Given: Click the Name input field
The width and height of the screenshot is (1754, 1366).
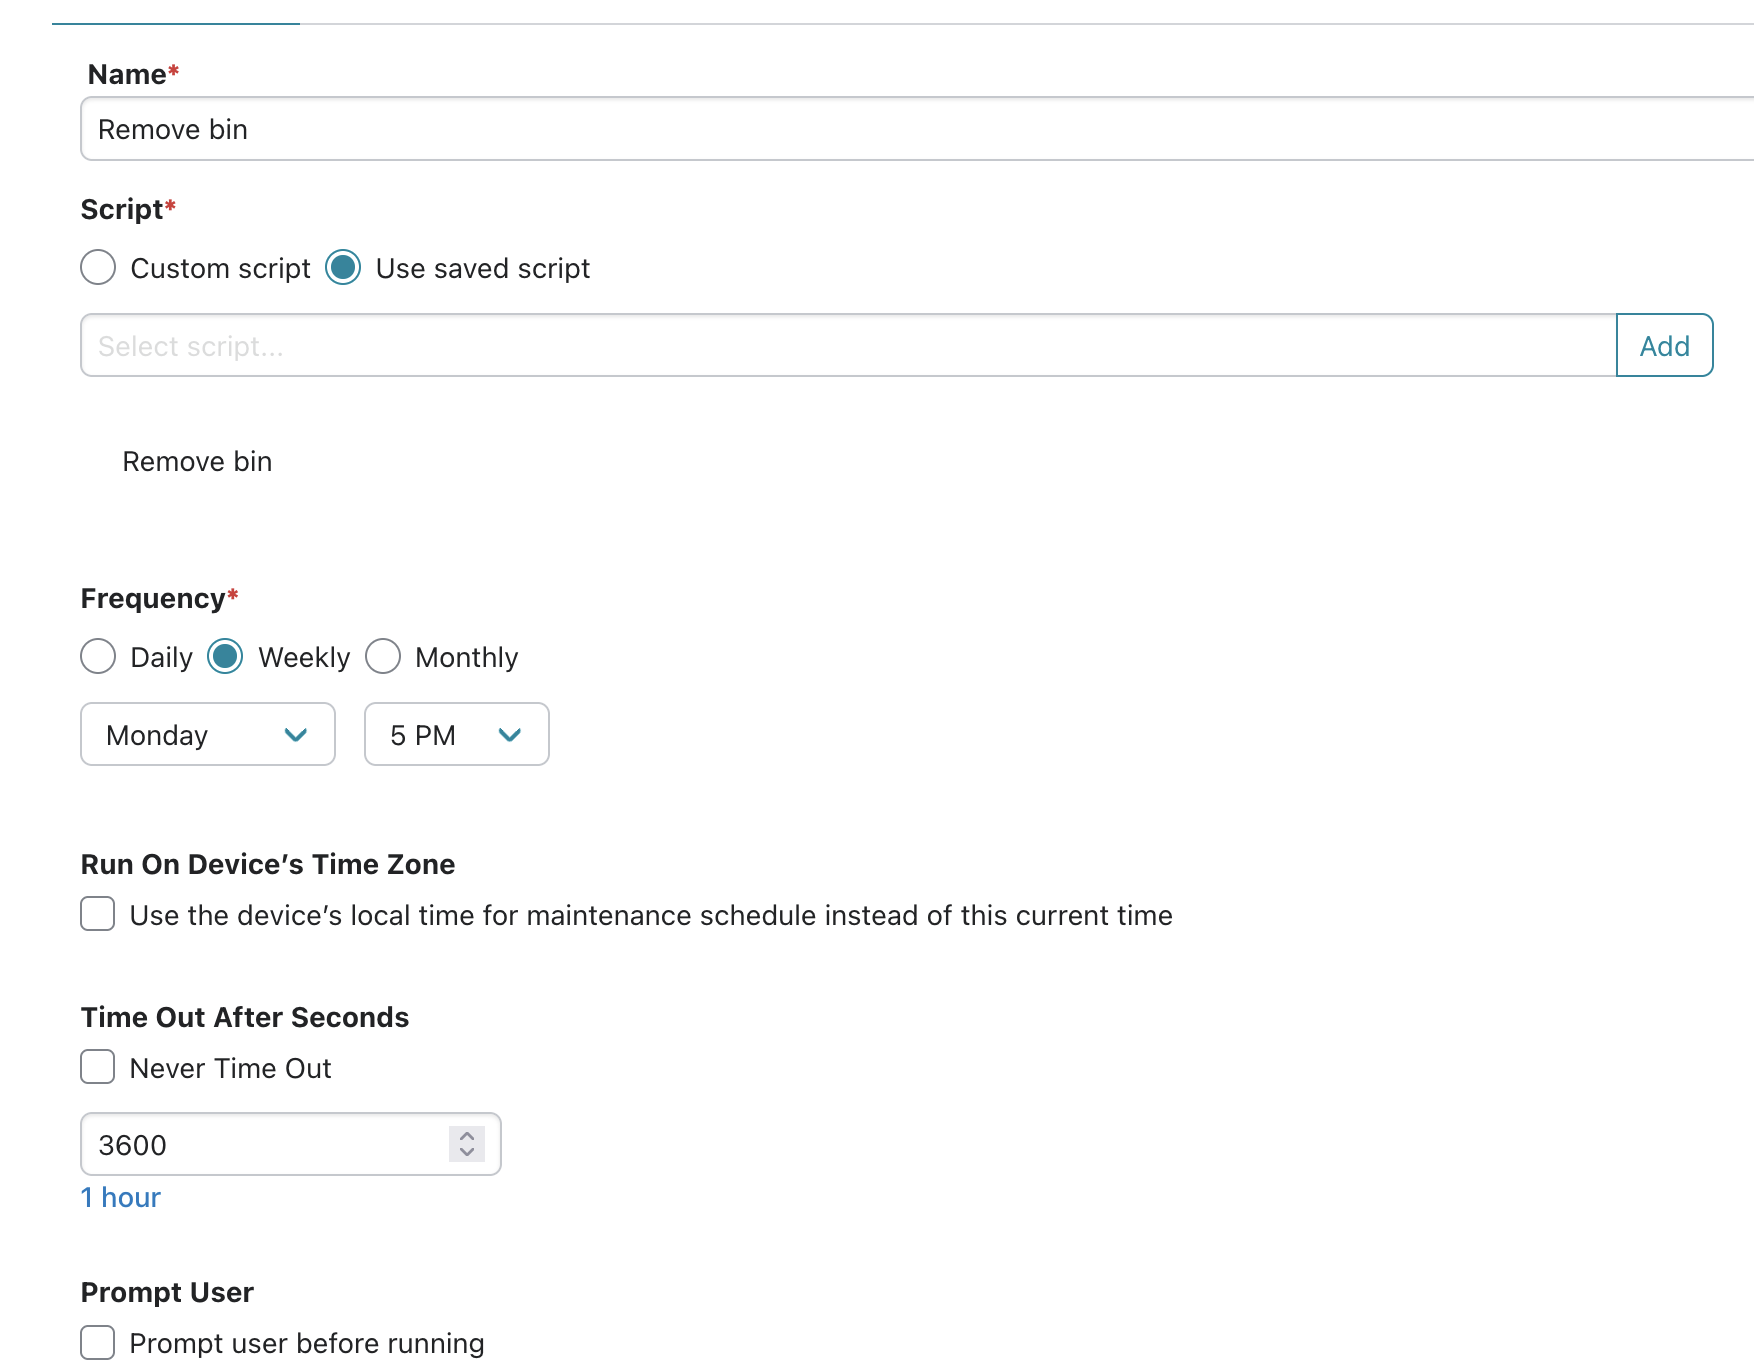Looking at the screenshot, I should [917, 129].
